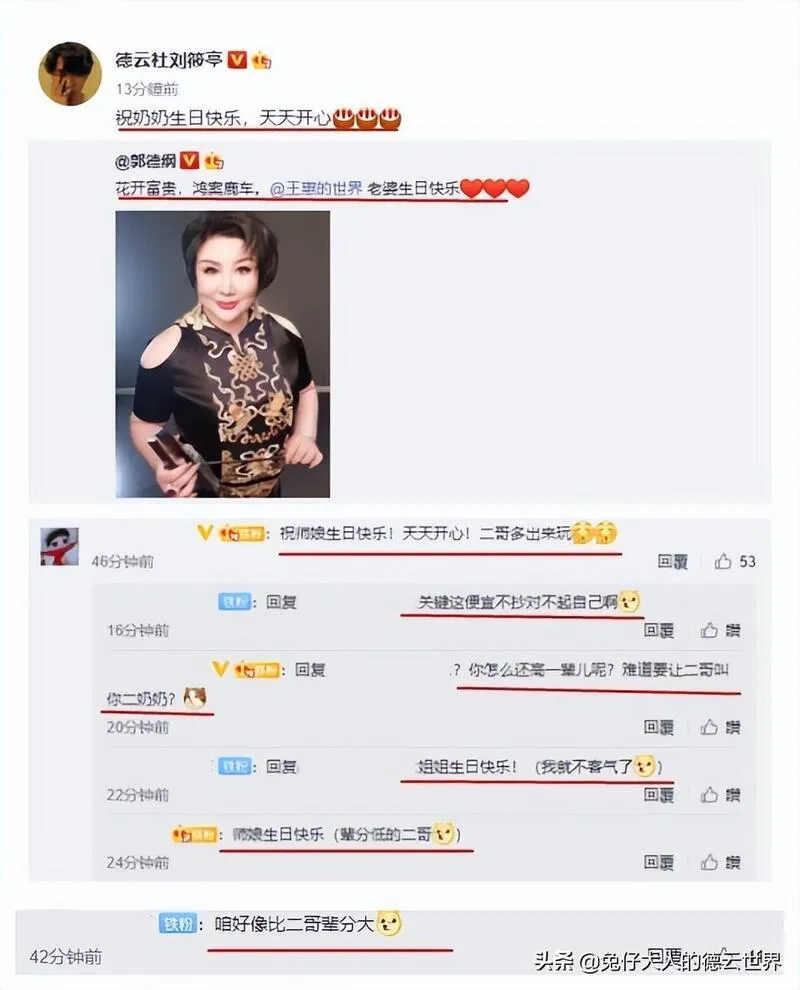Click the 德云社刘筱亭 username
This screenshot has width=800, height=990.
169,59
